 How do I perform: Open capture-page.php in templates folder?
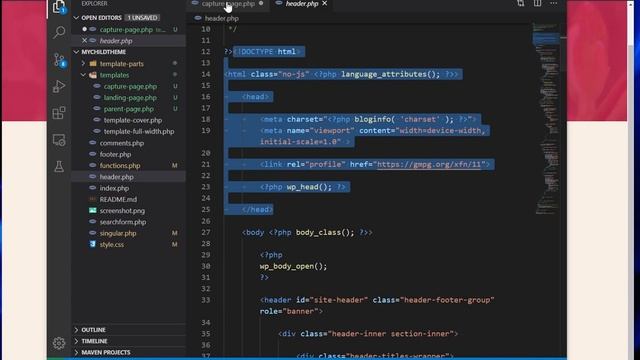(x=130, y=87)
